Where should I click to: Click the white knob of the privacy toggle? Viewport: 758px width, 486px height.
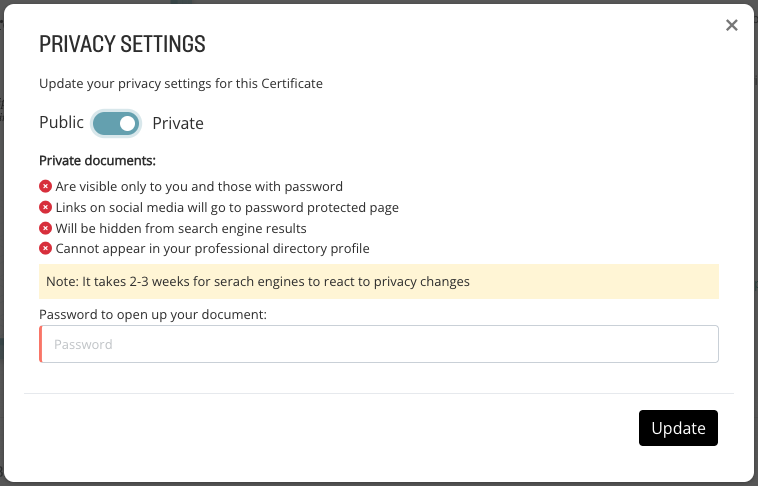pos(128,124)
